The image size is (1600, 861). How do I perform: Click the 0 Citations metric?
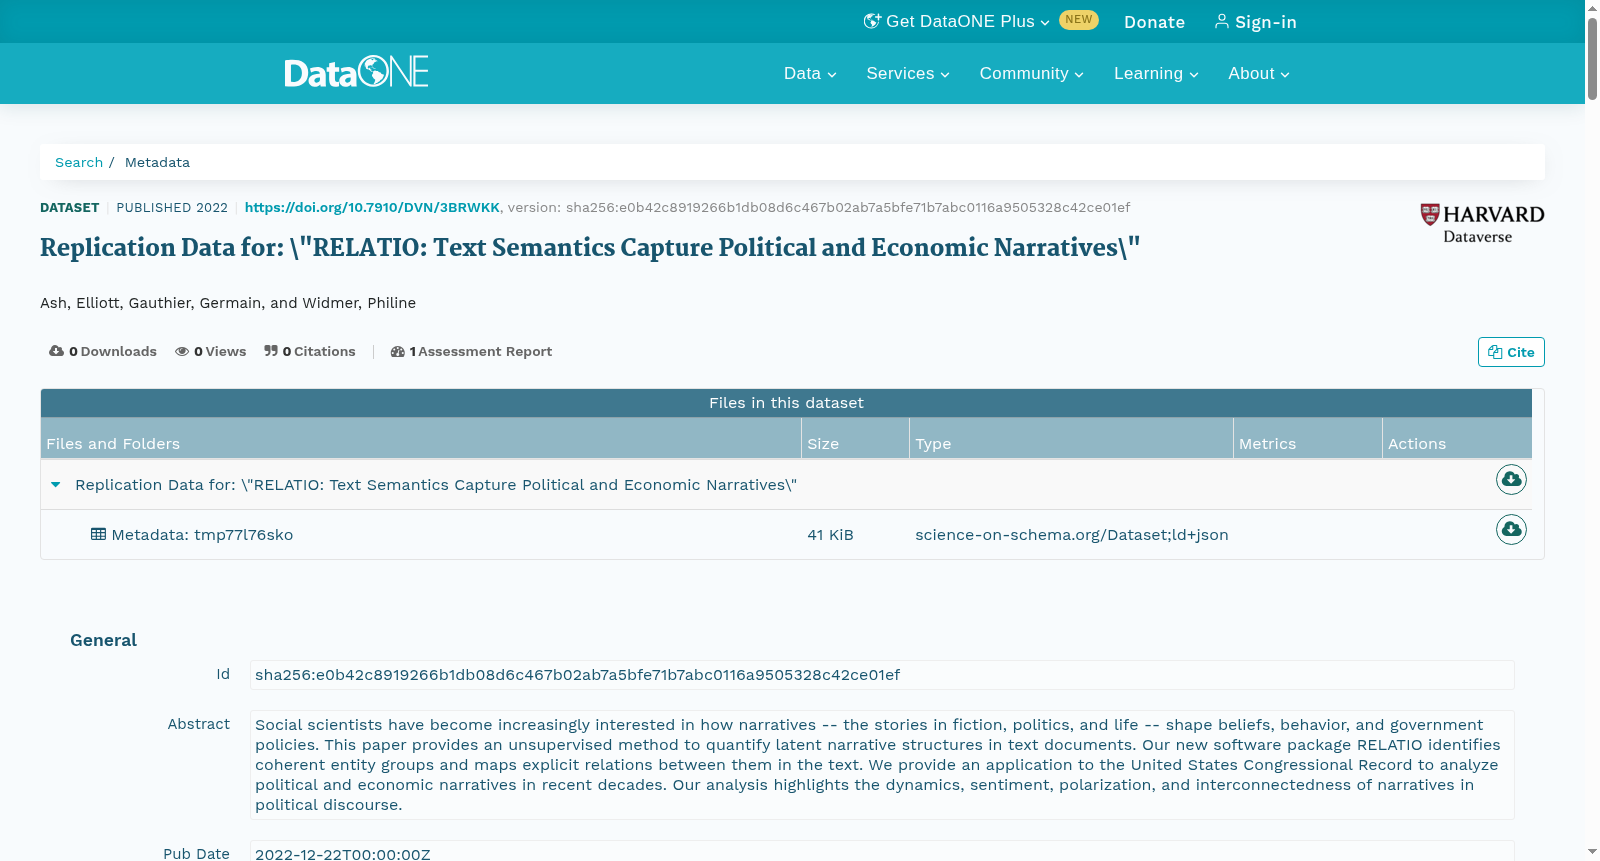click(310, 351)
